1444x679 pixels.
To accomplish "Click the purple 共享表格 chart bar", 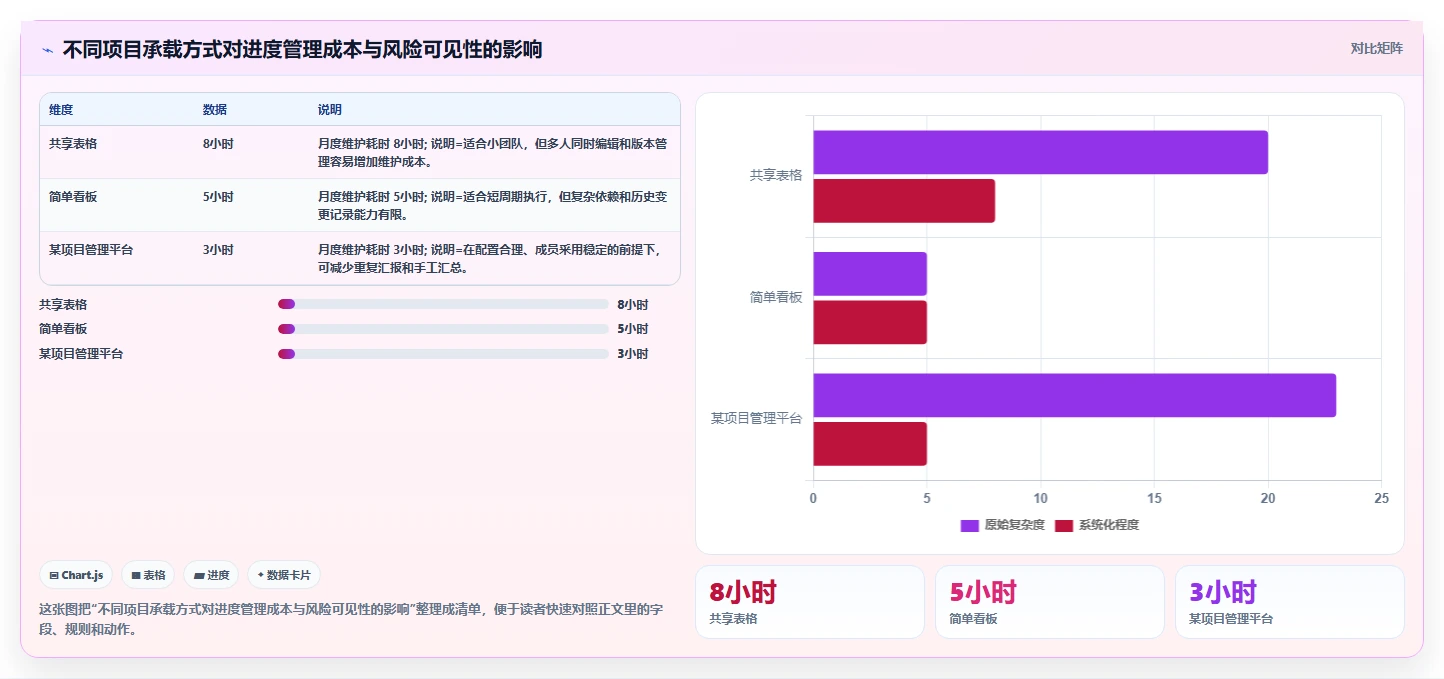I will click(1040, 152).
